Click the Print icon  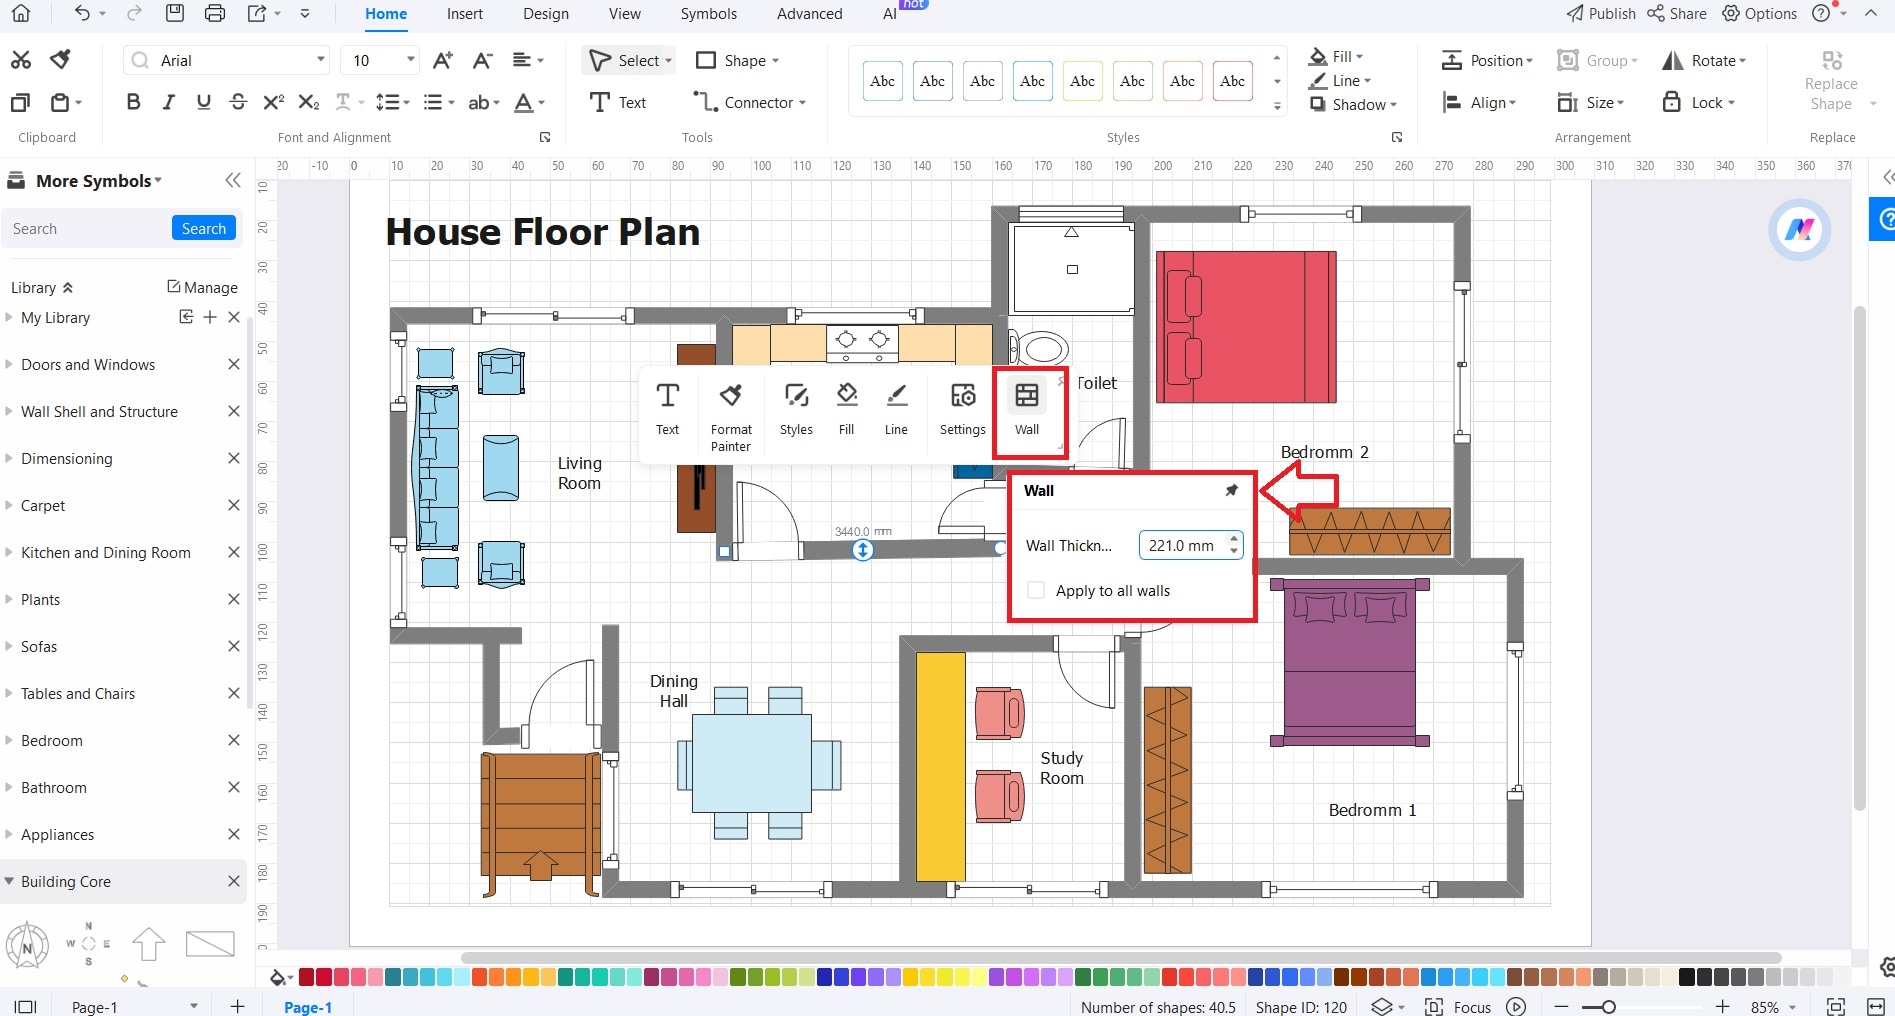214,13
